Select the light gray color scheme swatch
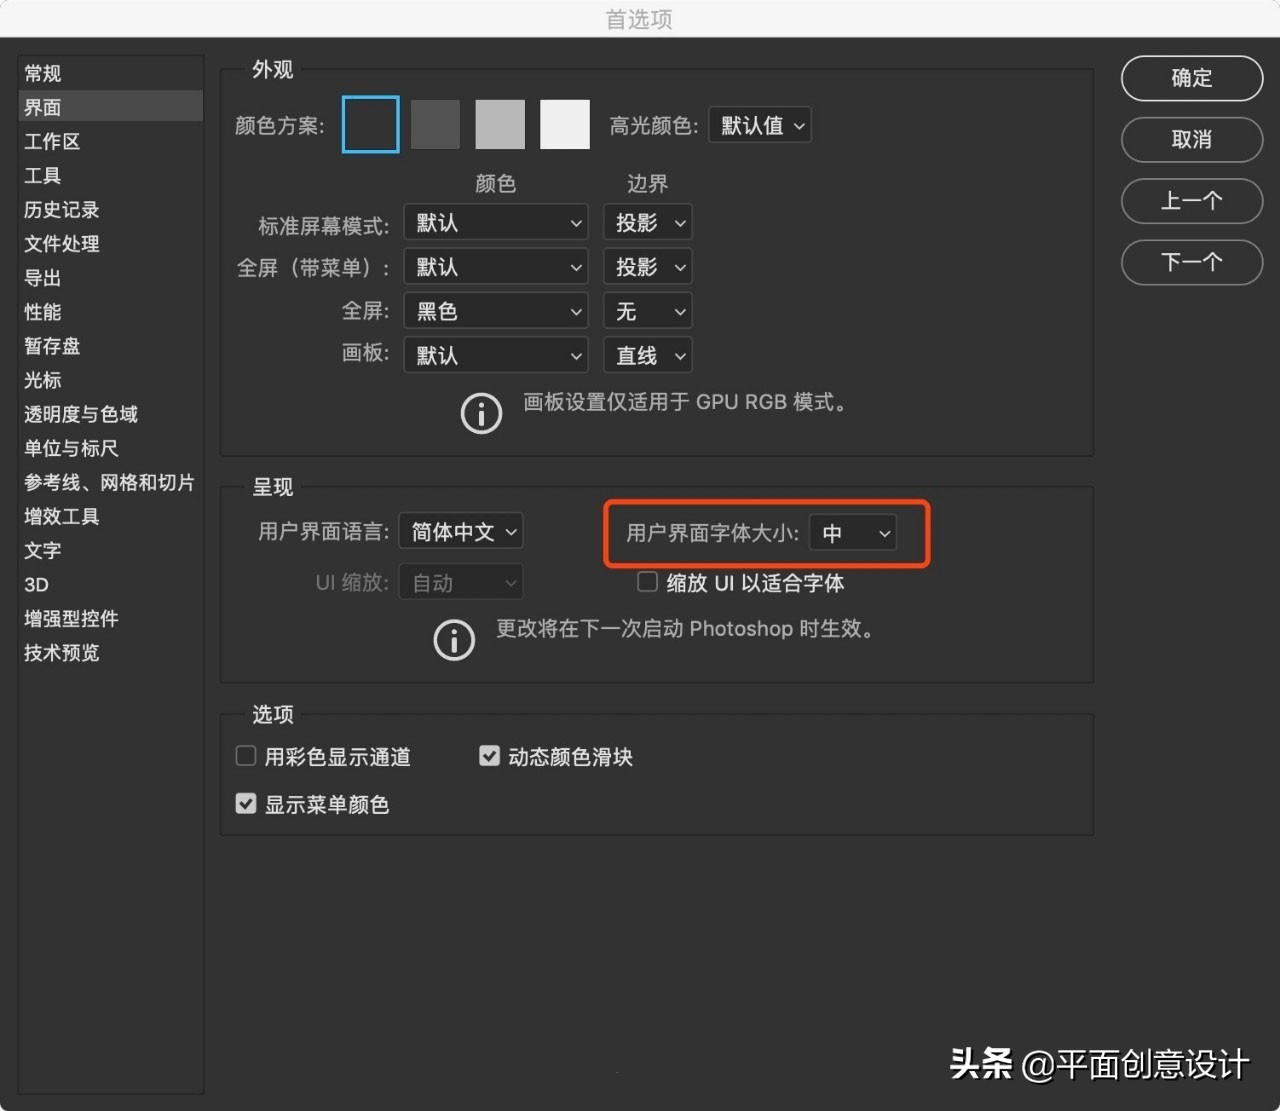This screenshot has height=1111, width=1280. pyautogui.click(x=499, y=123)
